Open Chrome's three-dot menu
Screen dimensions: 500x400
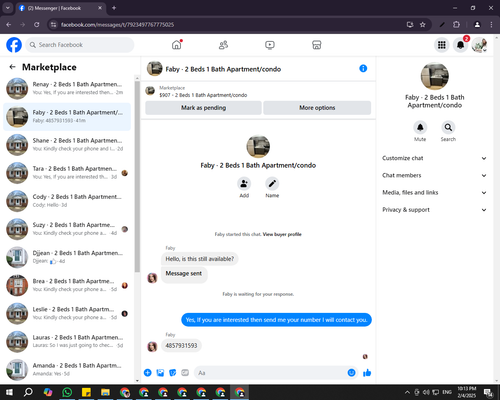[x=491, y=25]
